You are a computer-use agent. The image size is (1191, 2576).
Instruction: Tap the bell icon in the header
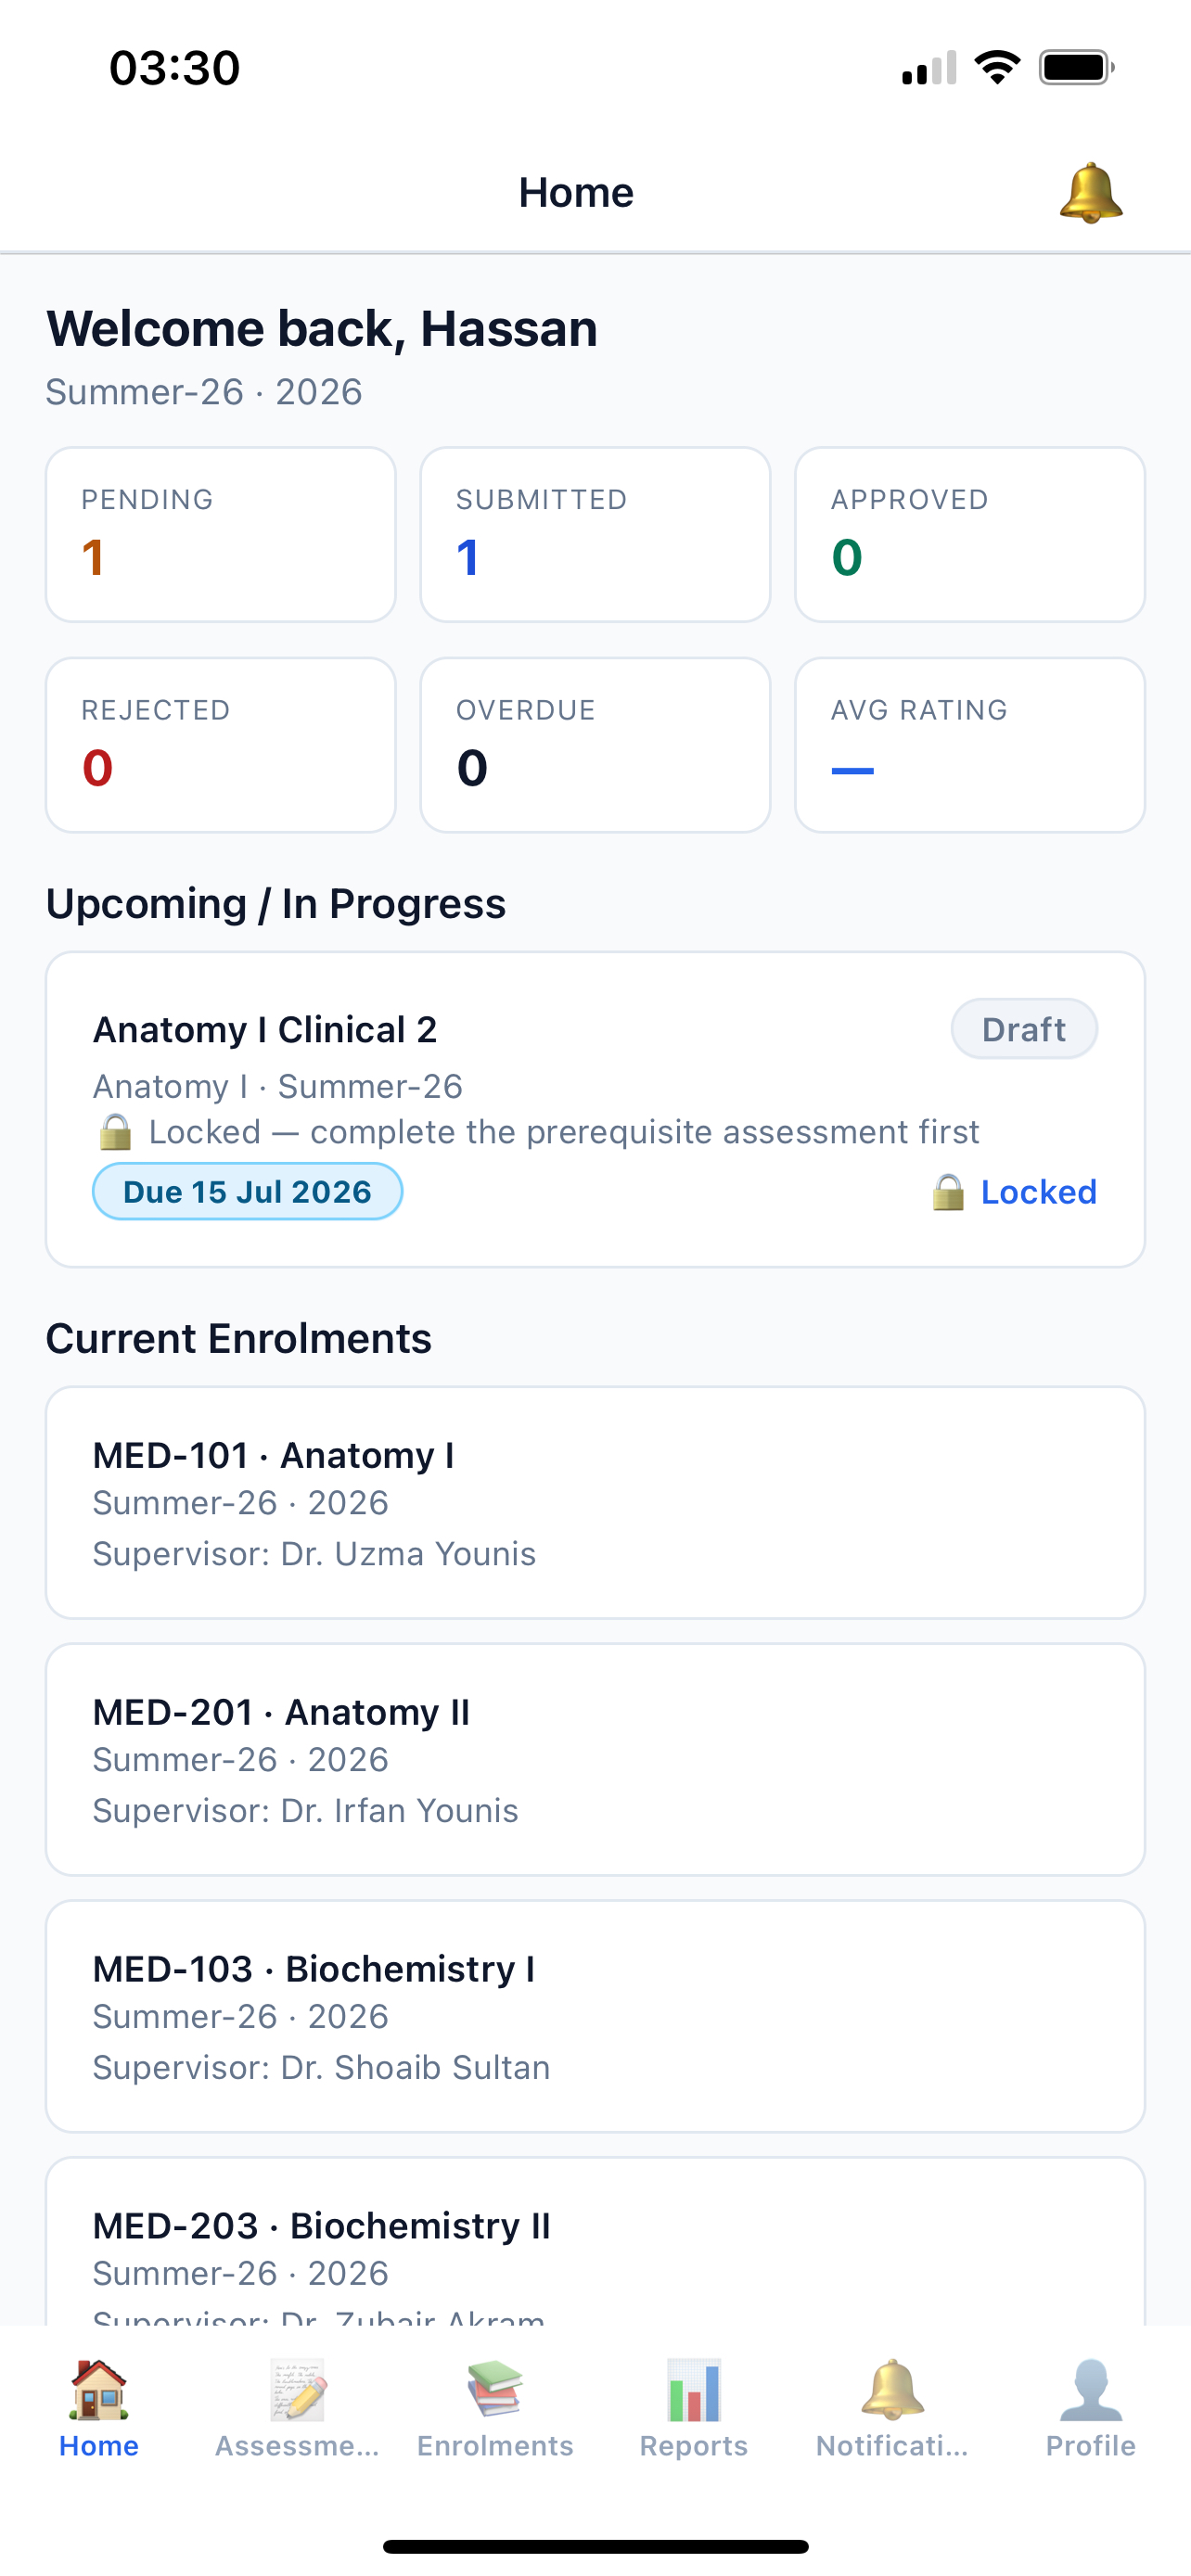[1090, 192]
